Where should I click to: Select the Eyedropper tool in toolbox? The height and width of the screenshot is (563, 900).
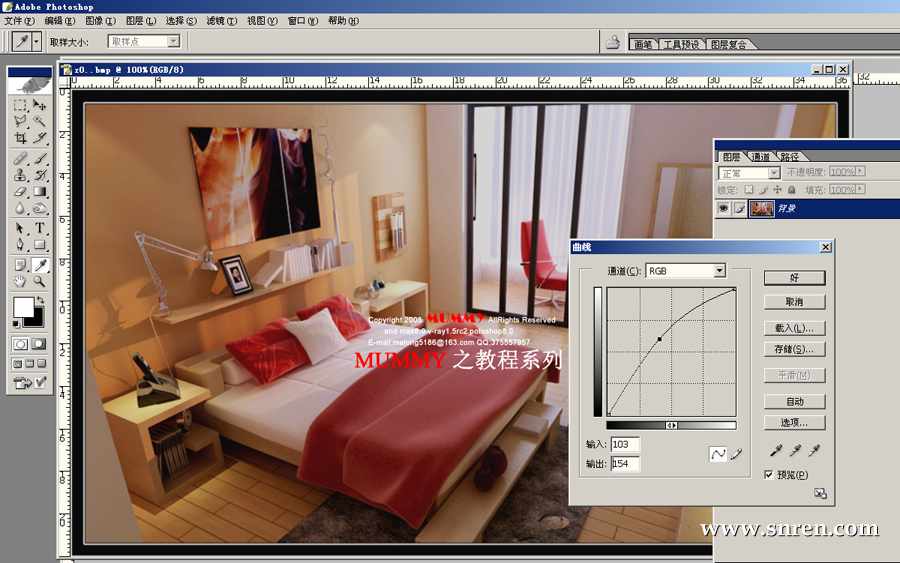tap(39, 265)
